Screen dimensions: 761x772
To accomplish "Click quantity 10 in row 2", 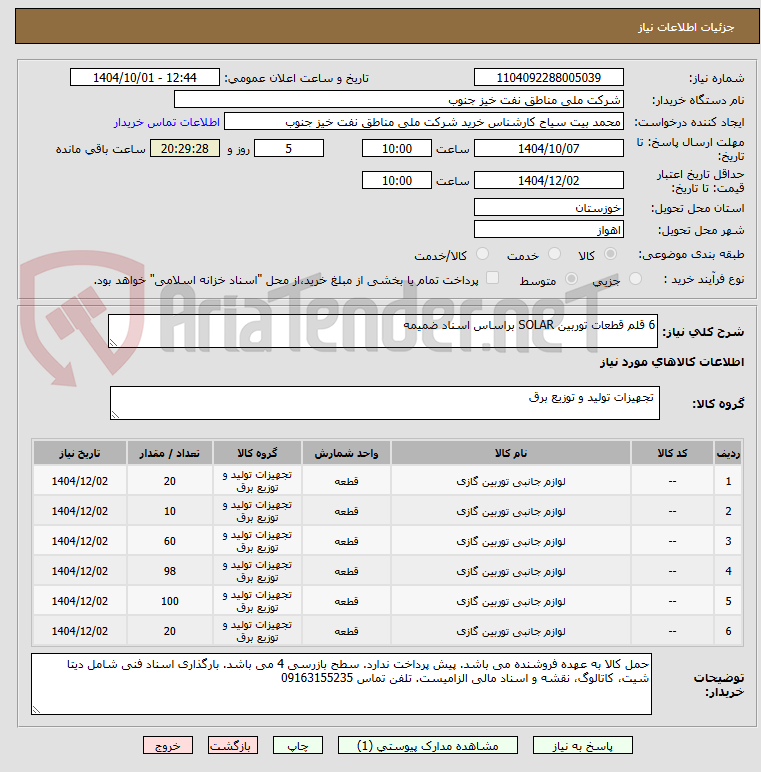I will (x=170, y=511).
